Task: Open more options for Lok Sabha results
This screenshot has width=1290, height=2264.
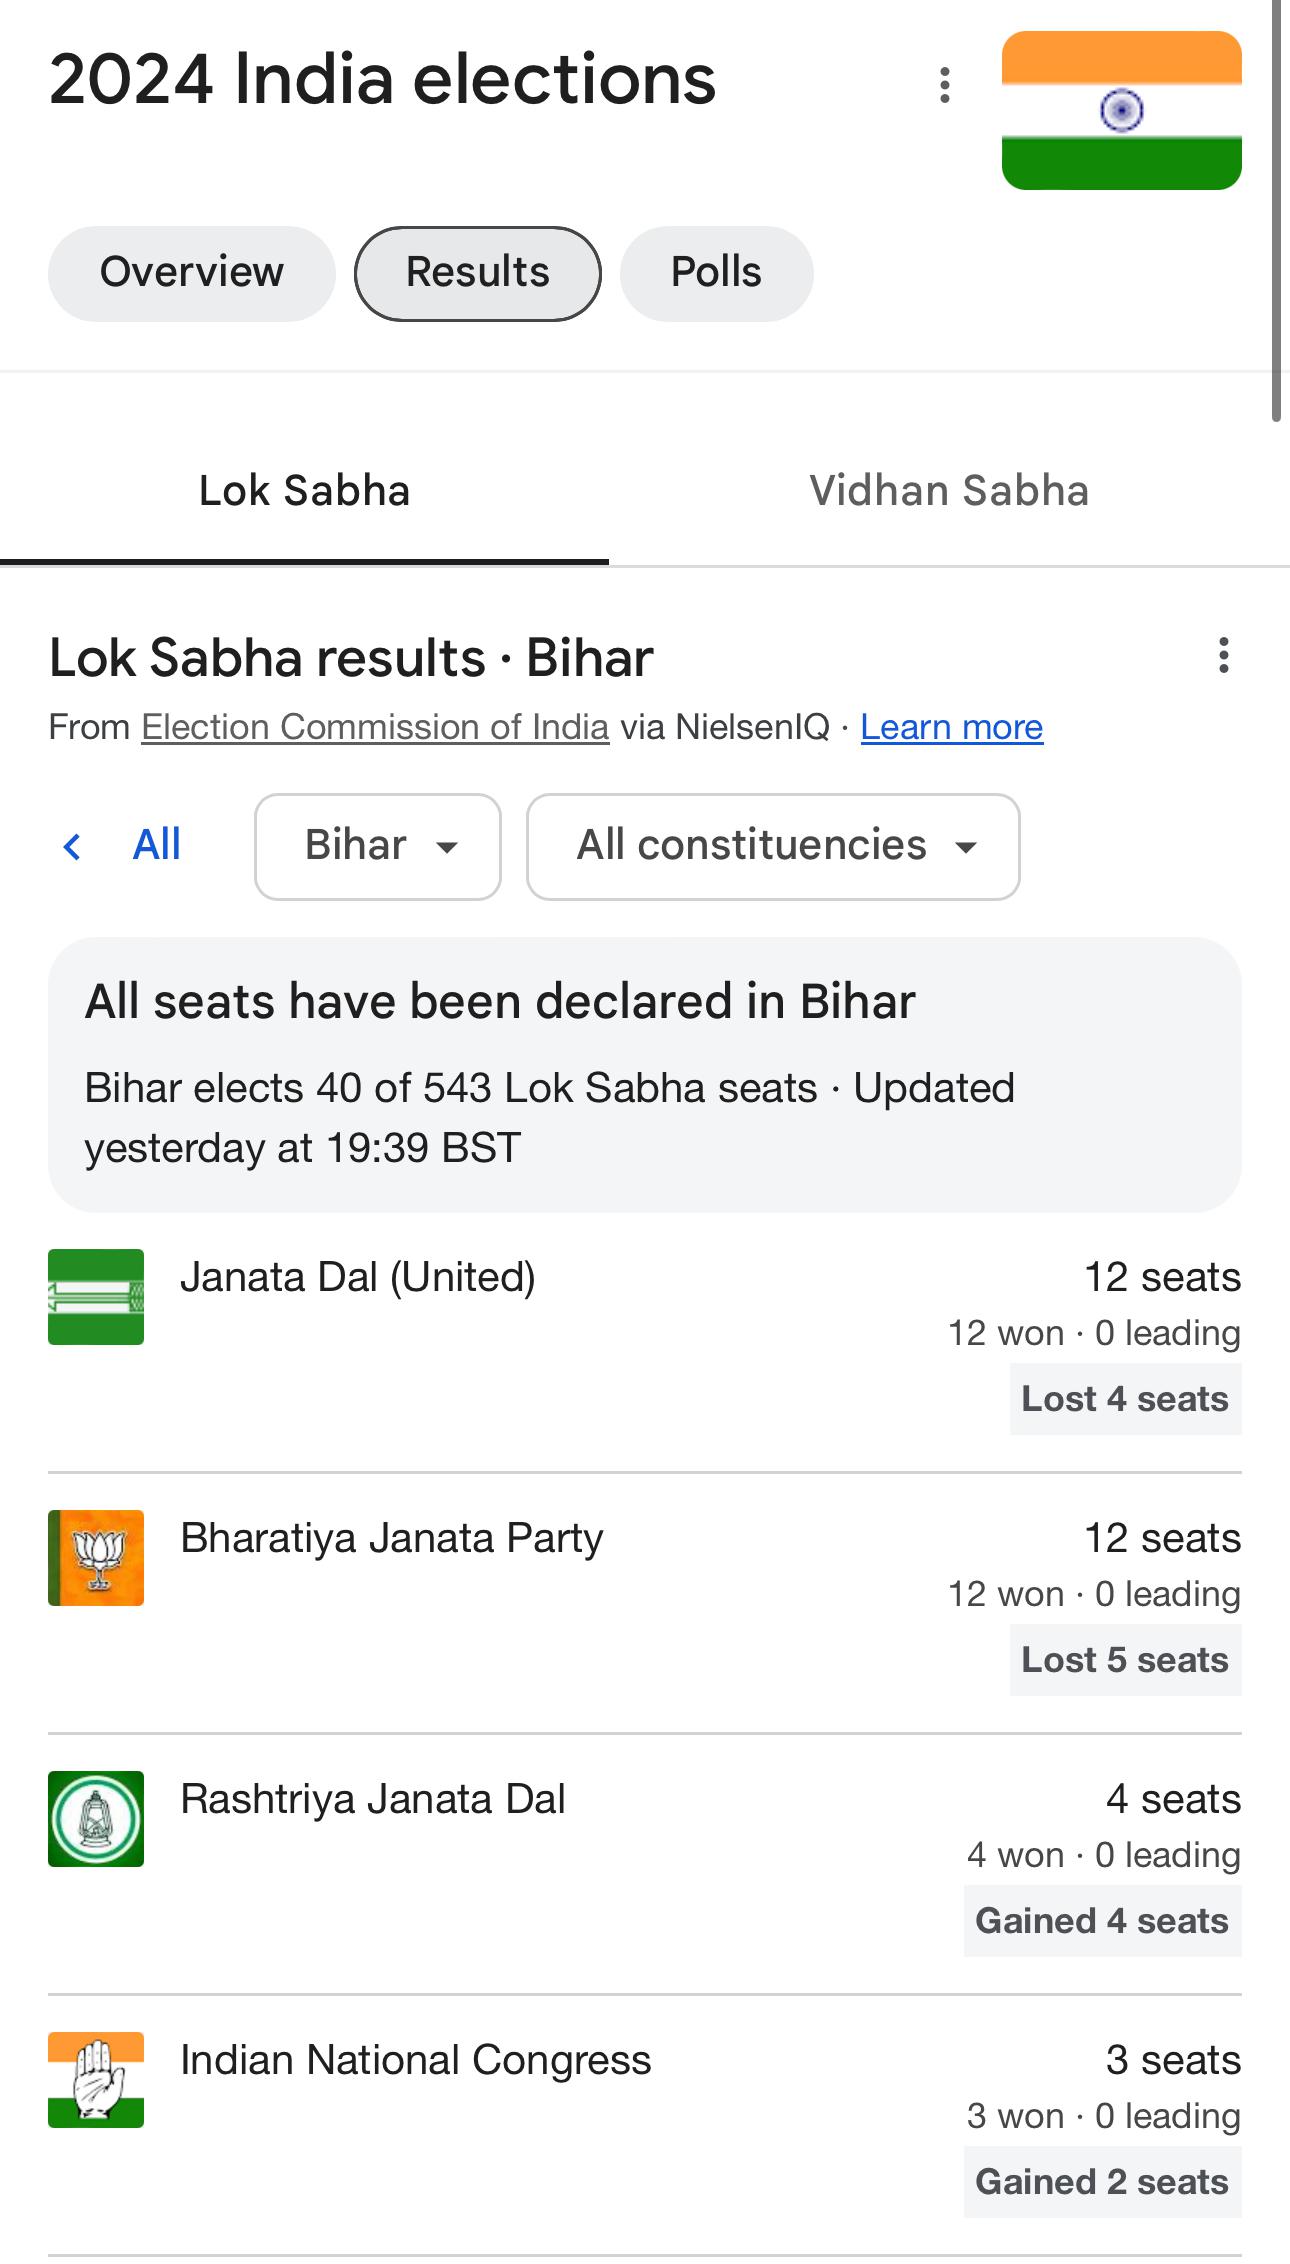Action: pyautogui.click(x=1223, y=656)
